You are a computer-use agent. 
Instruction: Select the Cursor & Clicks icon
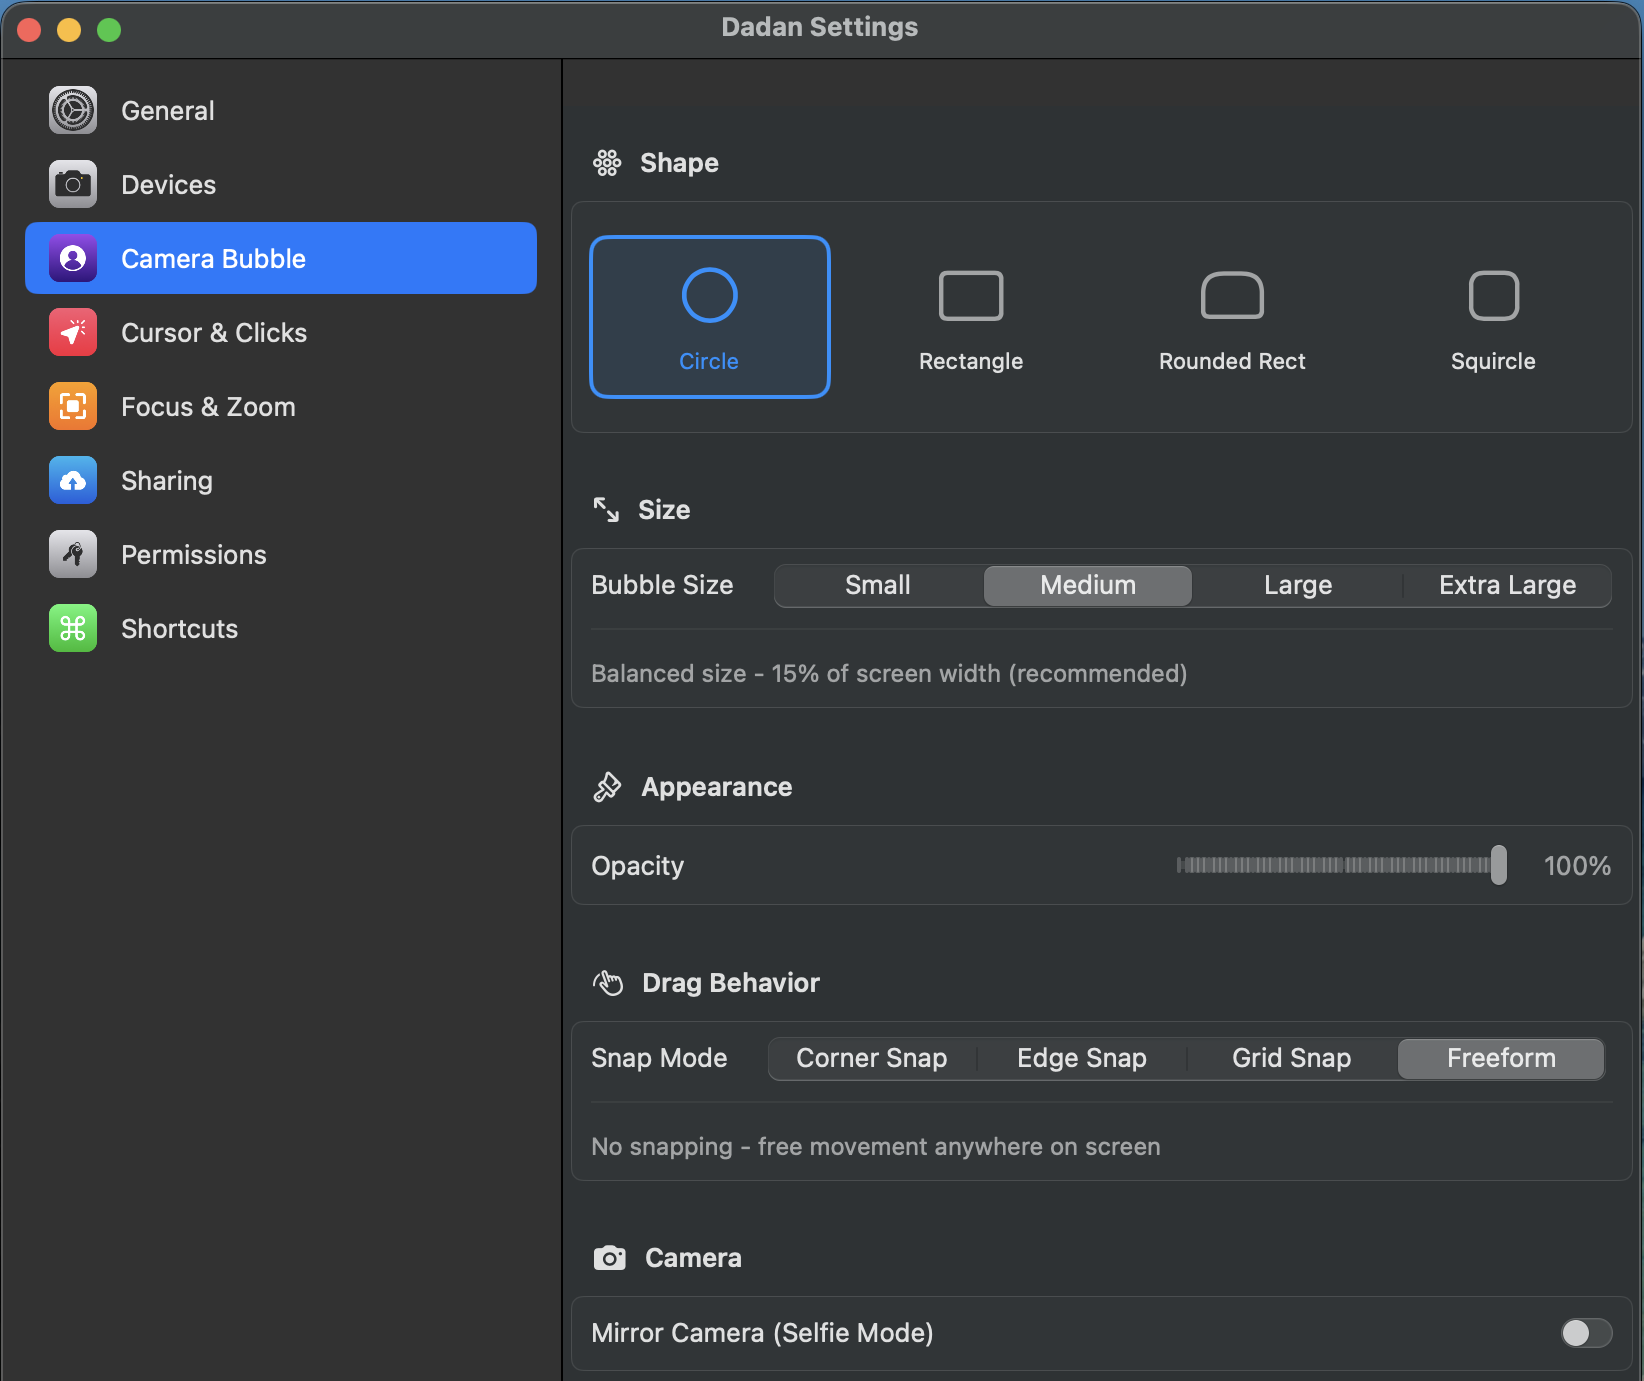pos(73,332)
